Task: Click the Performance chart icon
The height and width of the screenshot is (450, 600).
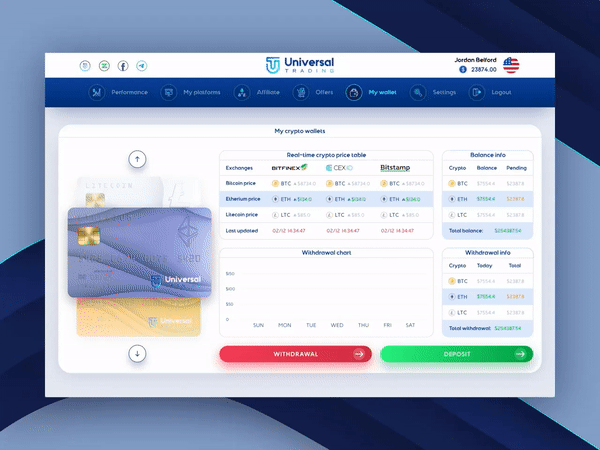Action: pyautogui.click(x=97, y=92)
